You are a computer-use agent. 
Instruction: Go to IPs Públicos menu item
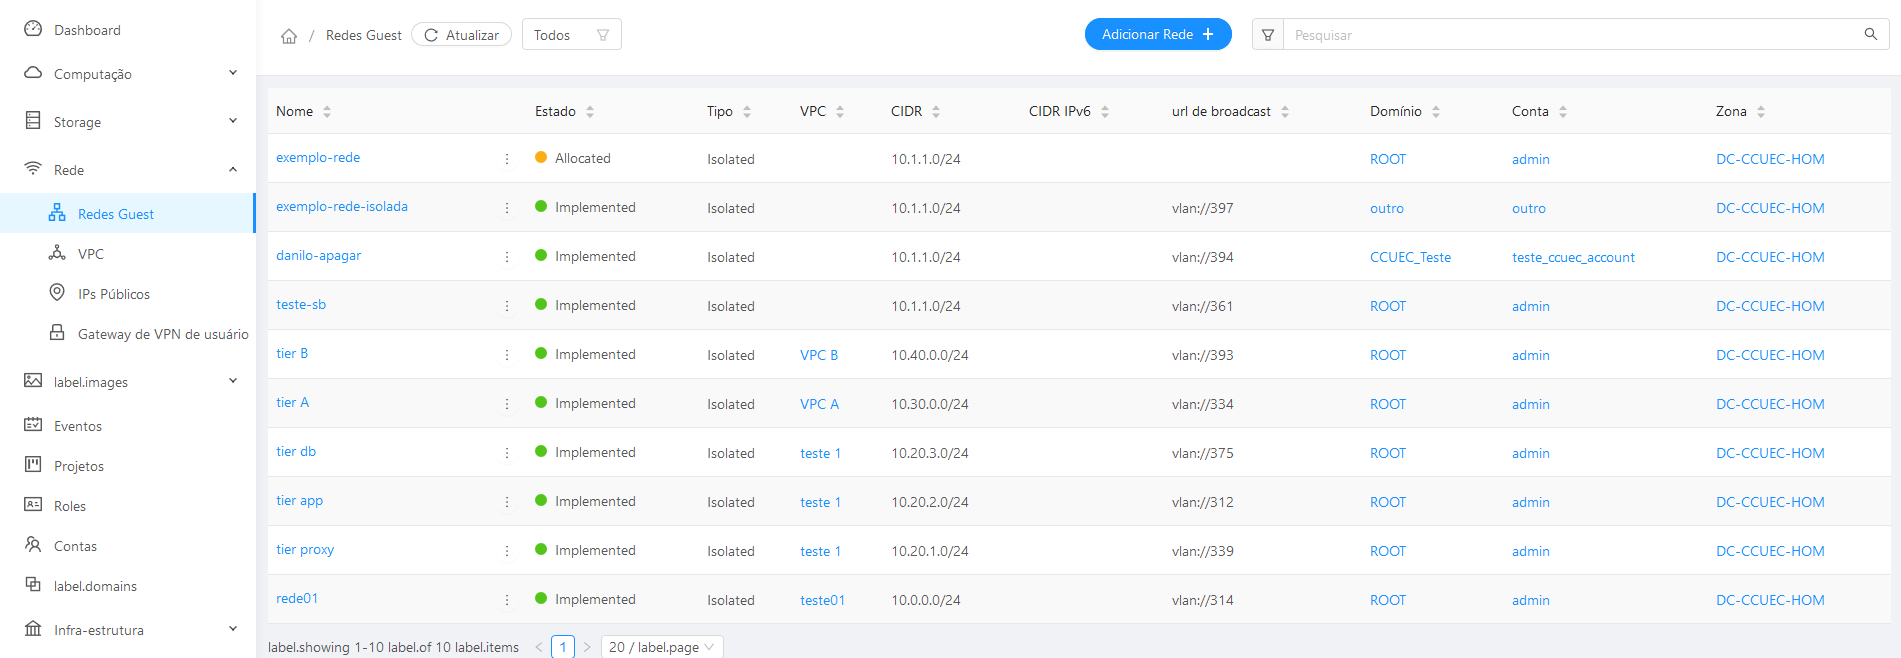coord(113,294)
